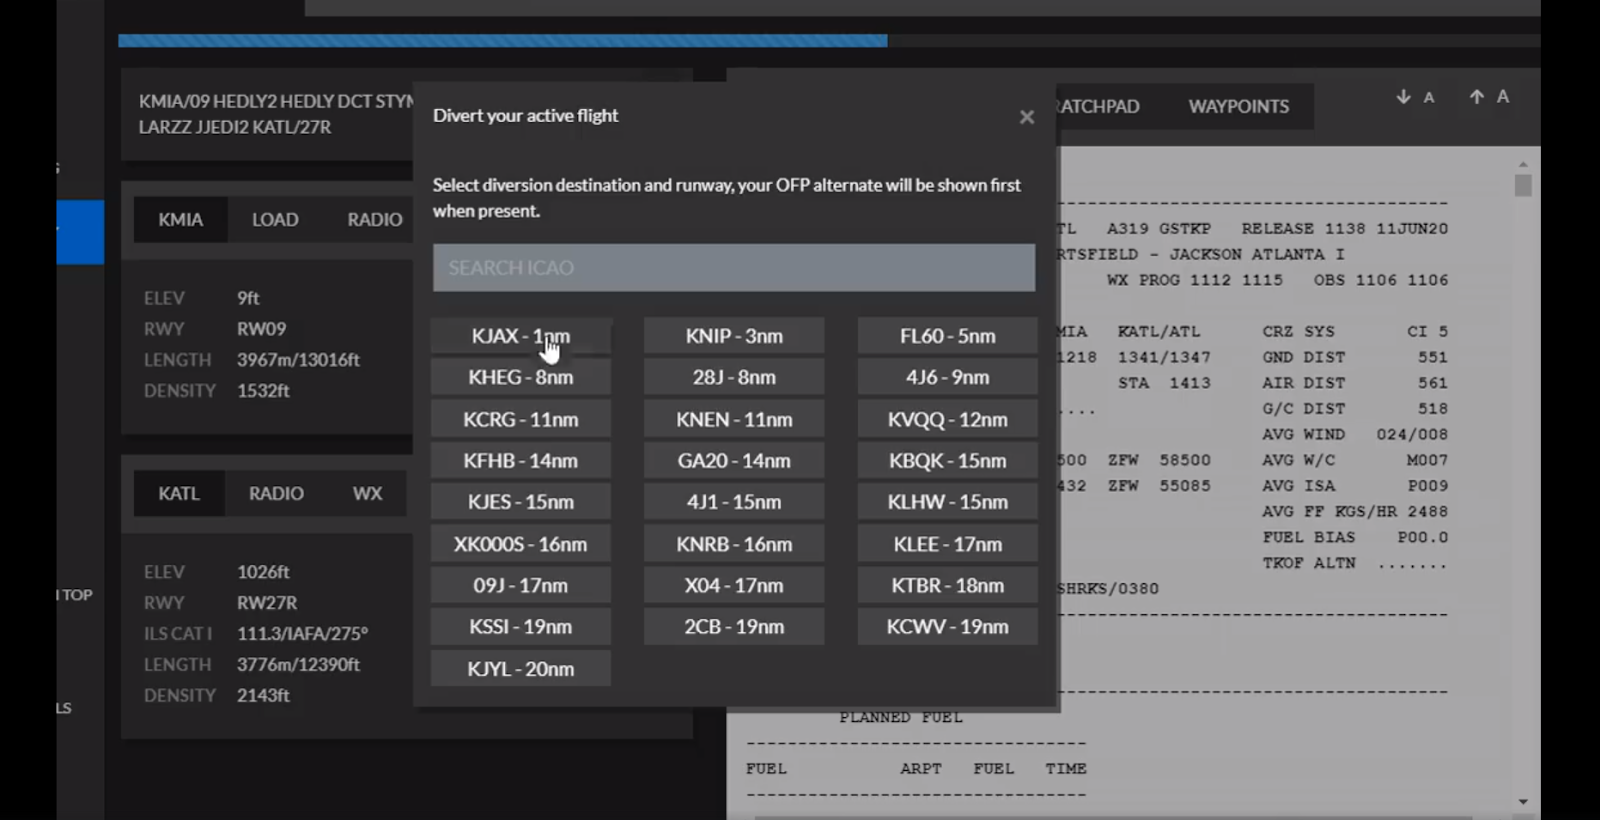This screenshot has width=1600, height=820.
Task: Click the OFP scrollbar down arrow
Action: [x=1522, y=801]
